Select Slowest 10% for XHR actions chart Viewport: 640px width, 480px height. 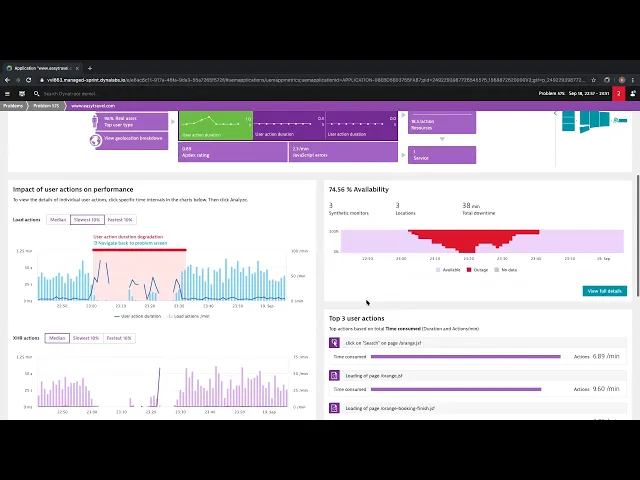[86, 338]
